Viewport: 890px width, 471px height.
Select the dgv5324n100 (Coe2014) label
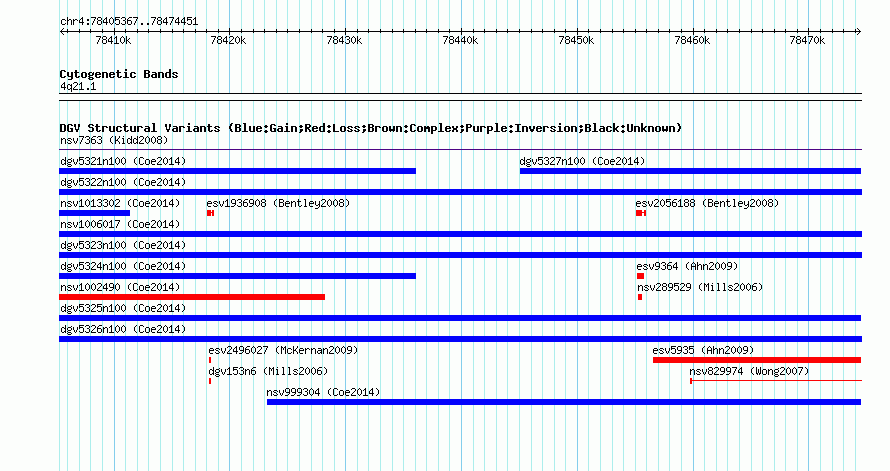[123, 266]
